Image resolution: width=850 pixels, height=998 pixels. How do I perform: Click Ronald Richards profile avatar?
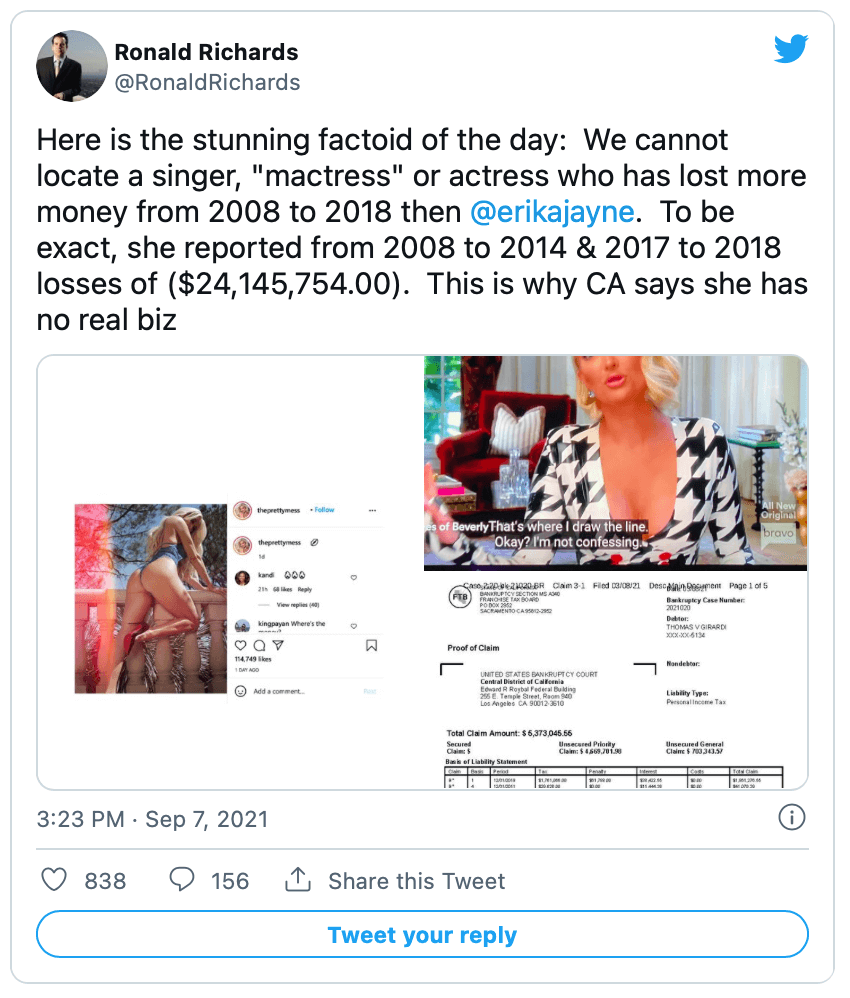point(72,66)
